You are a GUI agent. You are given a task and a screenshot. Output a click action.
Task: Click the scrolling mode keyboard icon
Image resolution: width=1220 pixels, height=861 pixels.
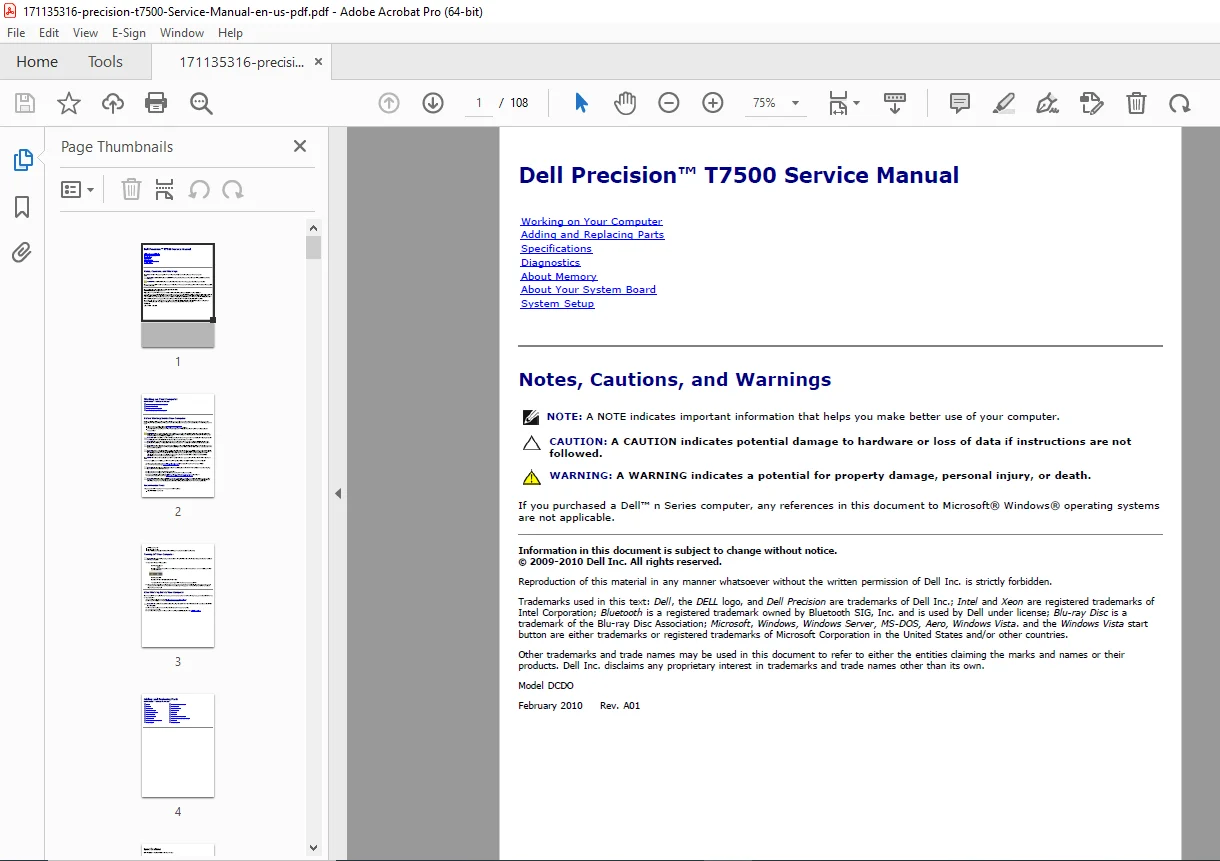pos(895,103)
